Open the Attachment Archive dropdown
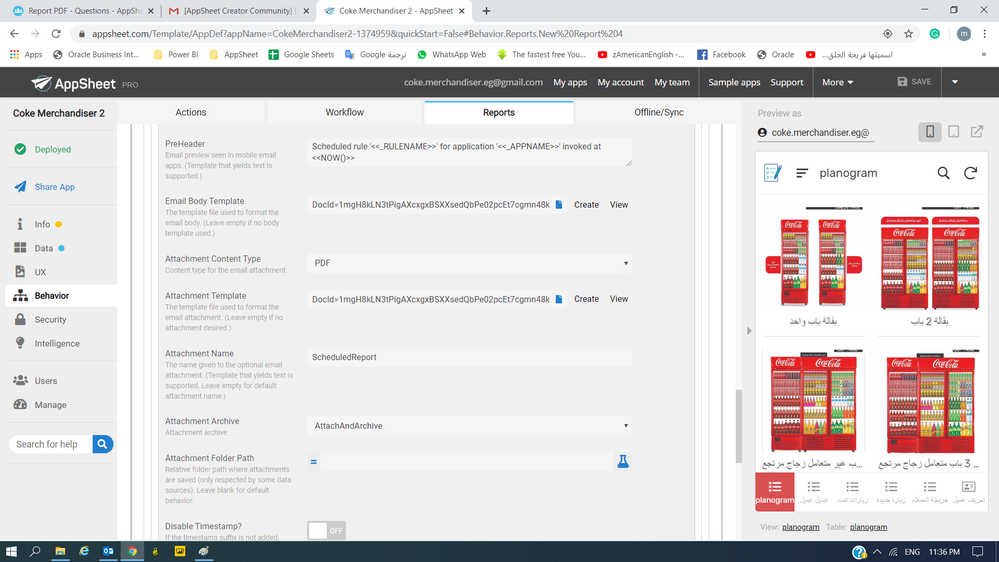The height and width of the screenshot is (562, 999). [470, 426]
